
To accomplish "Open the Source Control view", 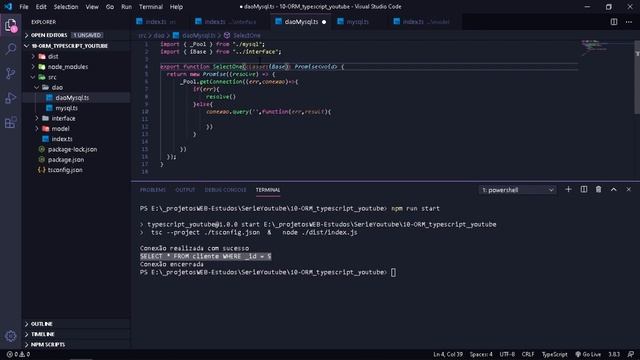I will pyautogui.click(x=11, y=73).
